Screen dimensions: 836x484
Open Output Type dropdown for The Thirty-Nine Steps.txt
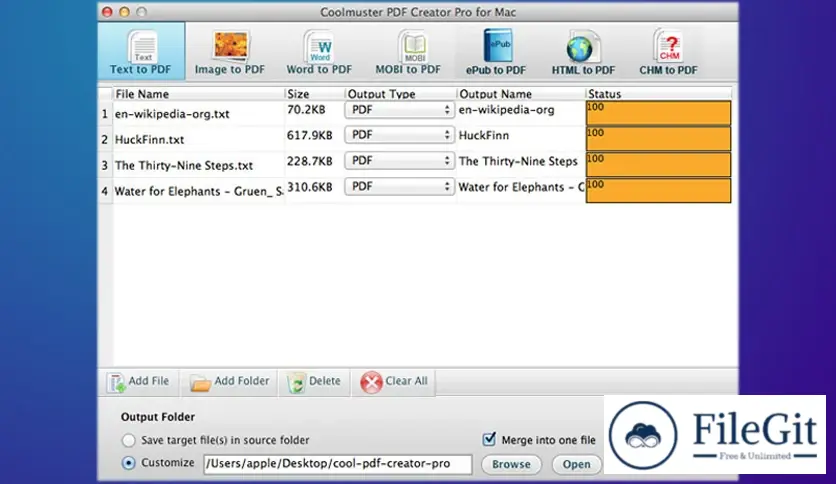point(399,160)
